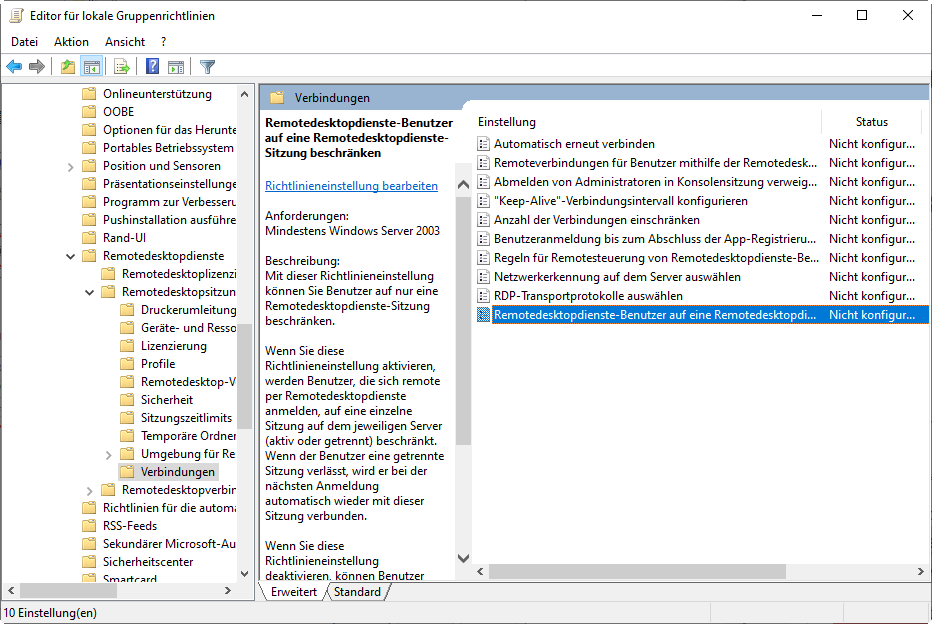This screenshot has width=932, height=624.
Task: Click the blue Back arrow in toolbar
Action: coord(14,67)
